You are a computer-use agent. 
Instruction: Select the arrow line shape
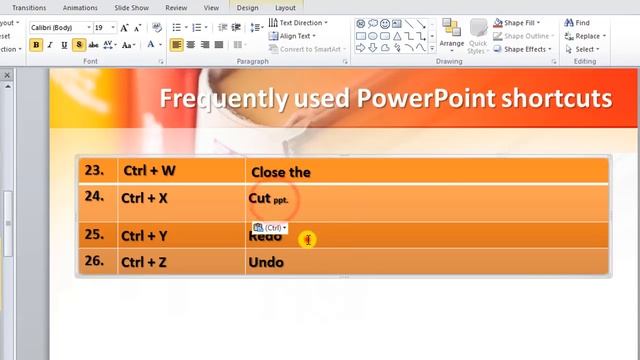421,24
